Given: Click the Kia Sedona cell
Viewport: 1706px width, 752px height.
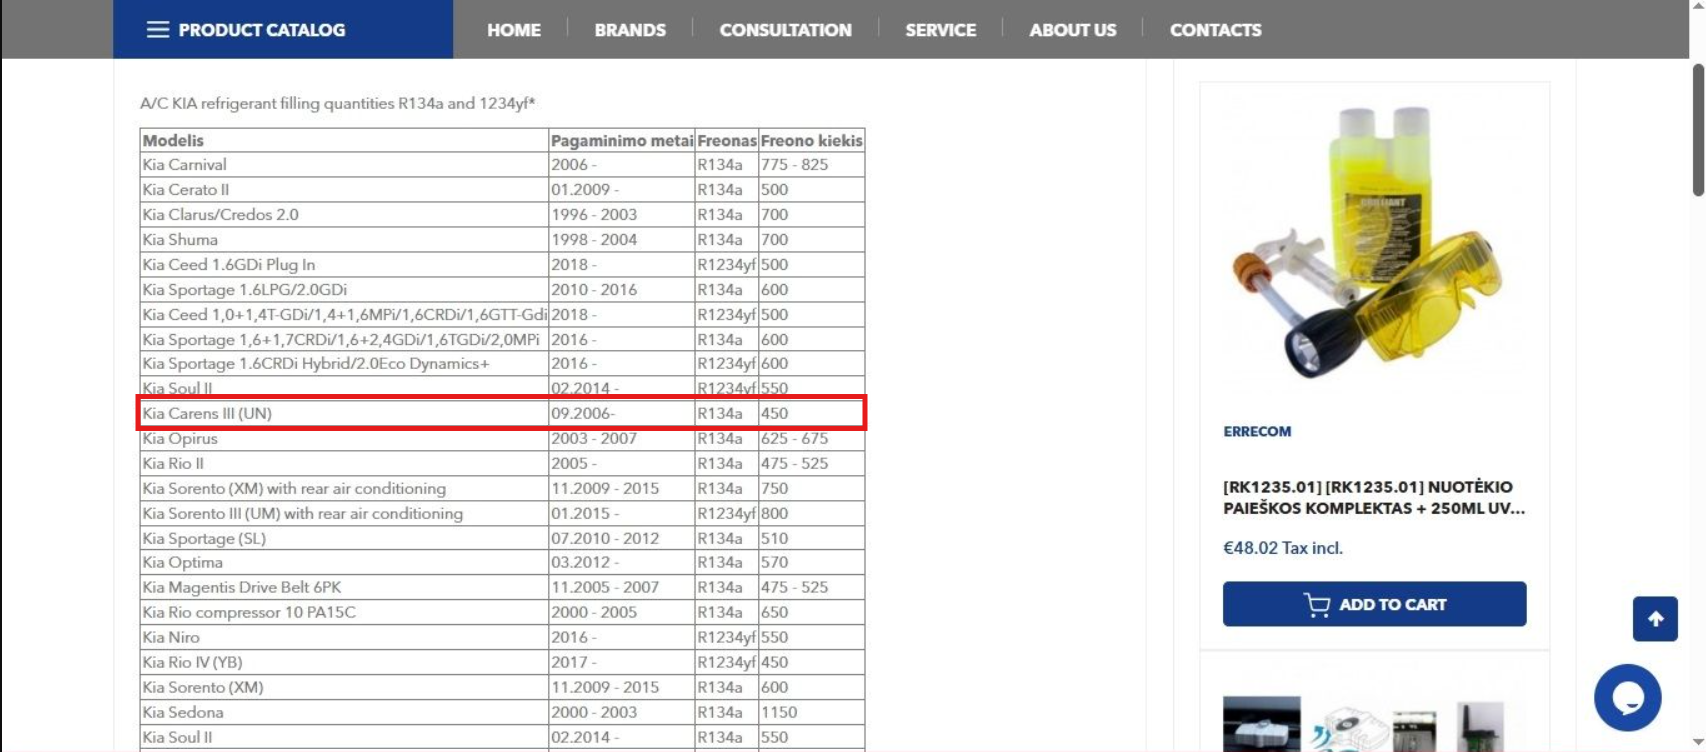Looking at the screenshot, I should pyautogui.click(x=344, y=713).
